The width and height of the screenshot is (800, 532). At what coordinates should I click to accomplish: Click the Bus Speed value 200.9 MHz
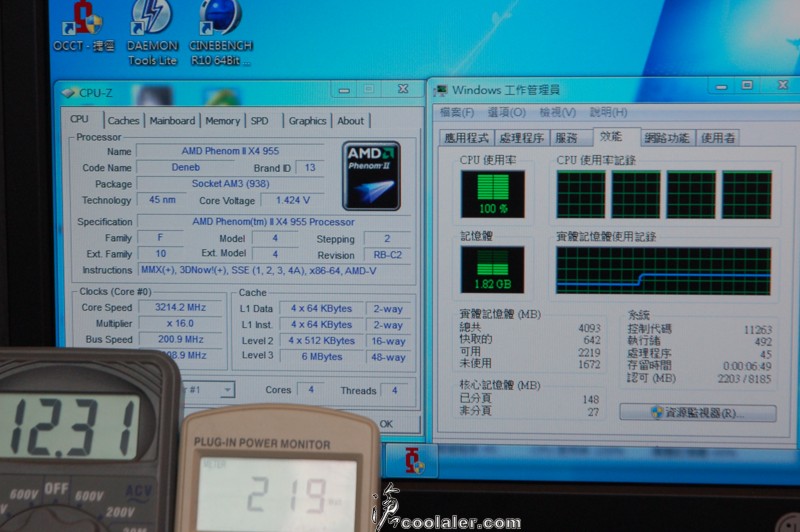point(181,339)
